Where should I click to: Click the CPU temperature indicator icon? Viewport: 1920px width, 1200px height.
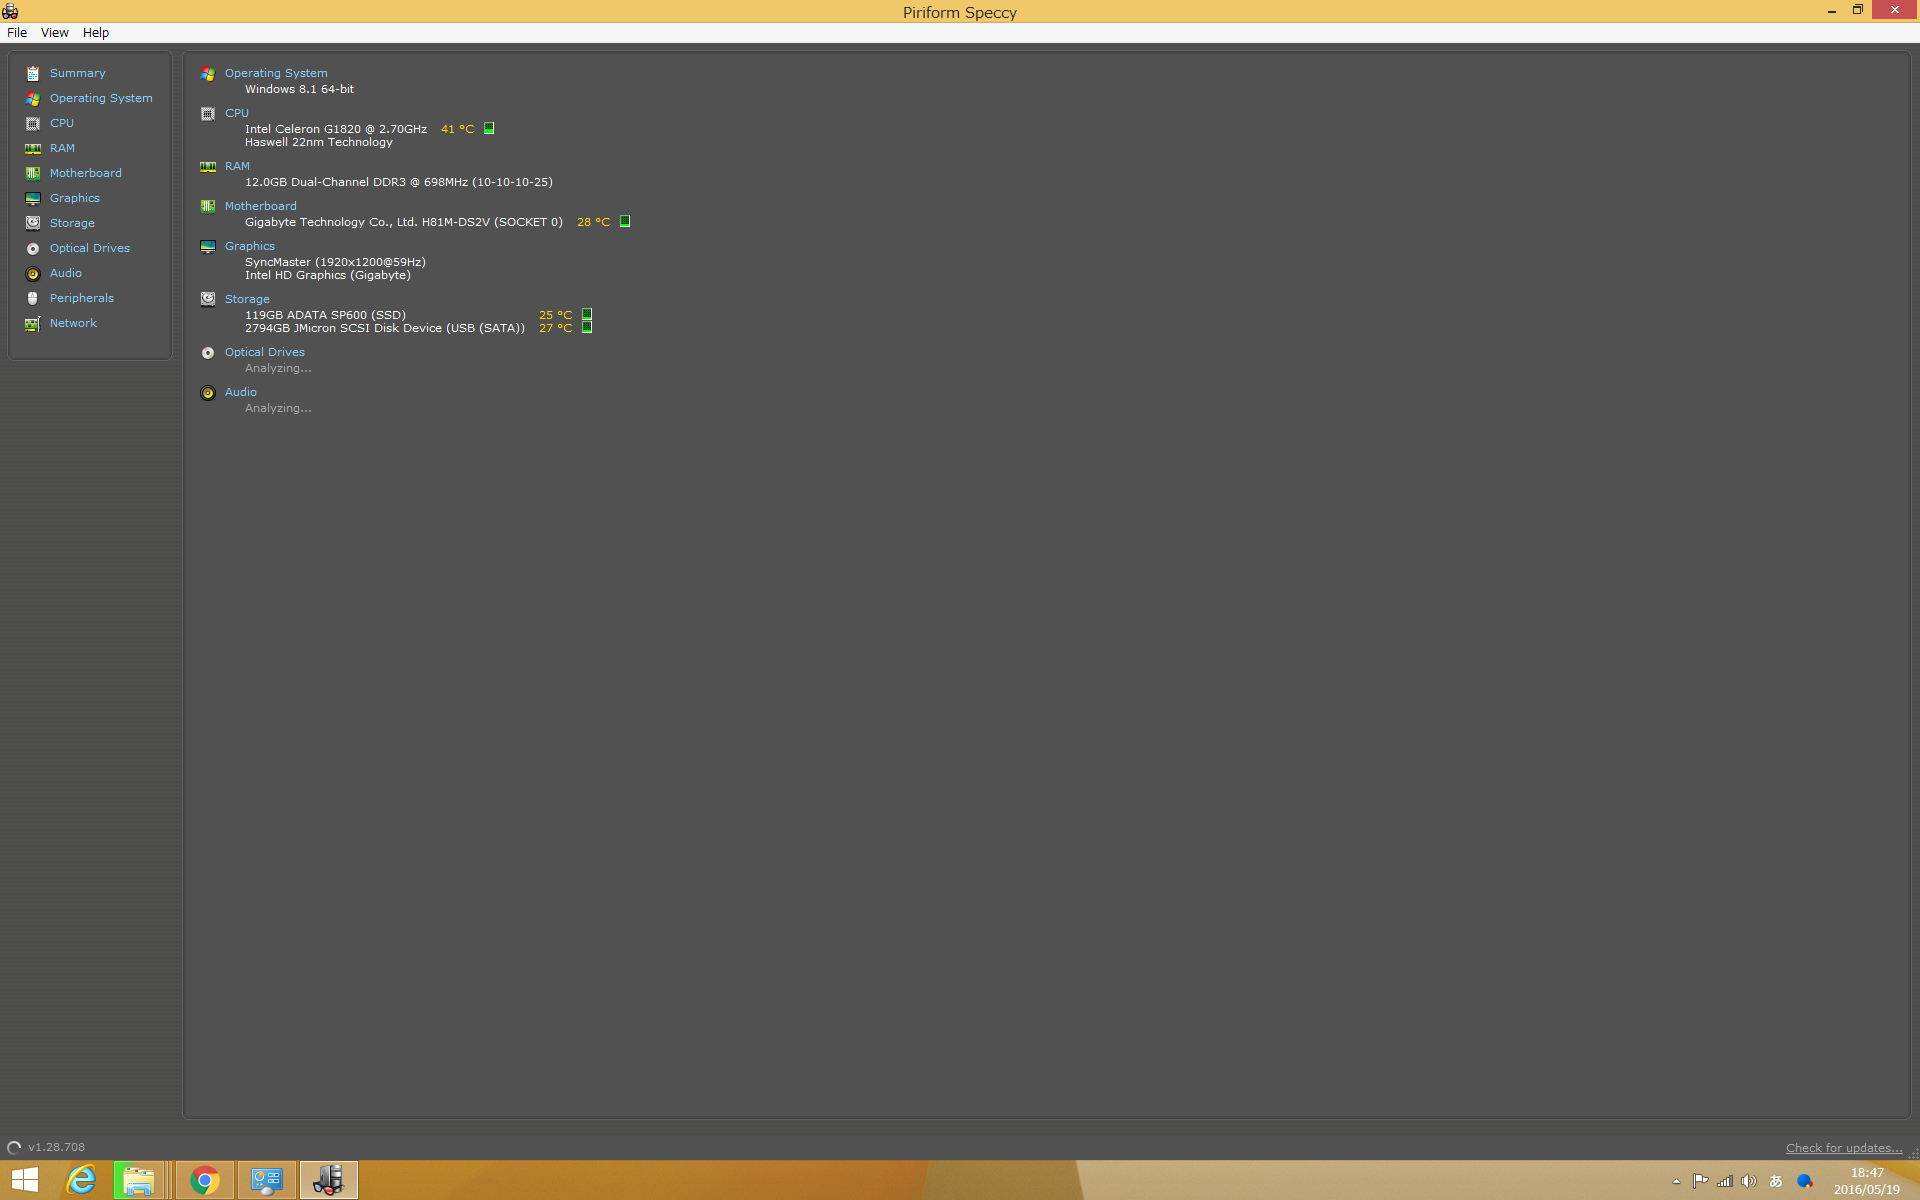tap(489, 128)
